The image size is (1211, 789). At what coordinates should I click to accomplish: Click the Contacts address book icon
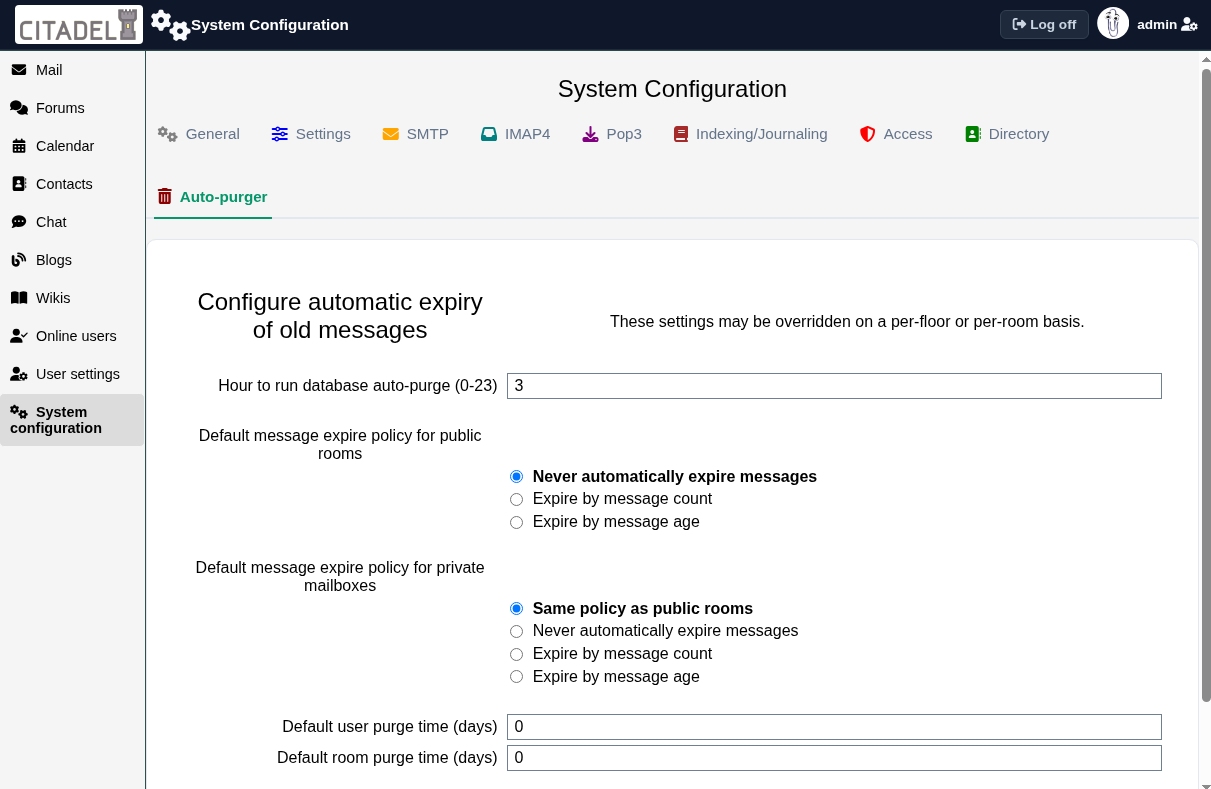point(19,184)
